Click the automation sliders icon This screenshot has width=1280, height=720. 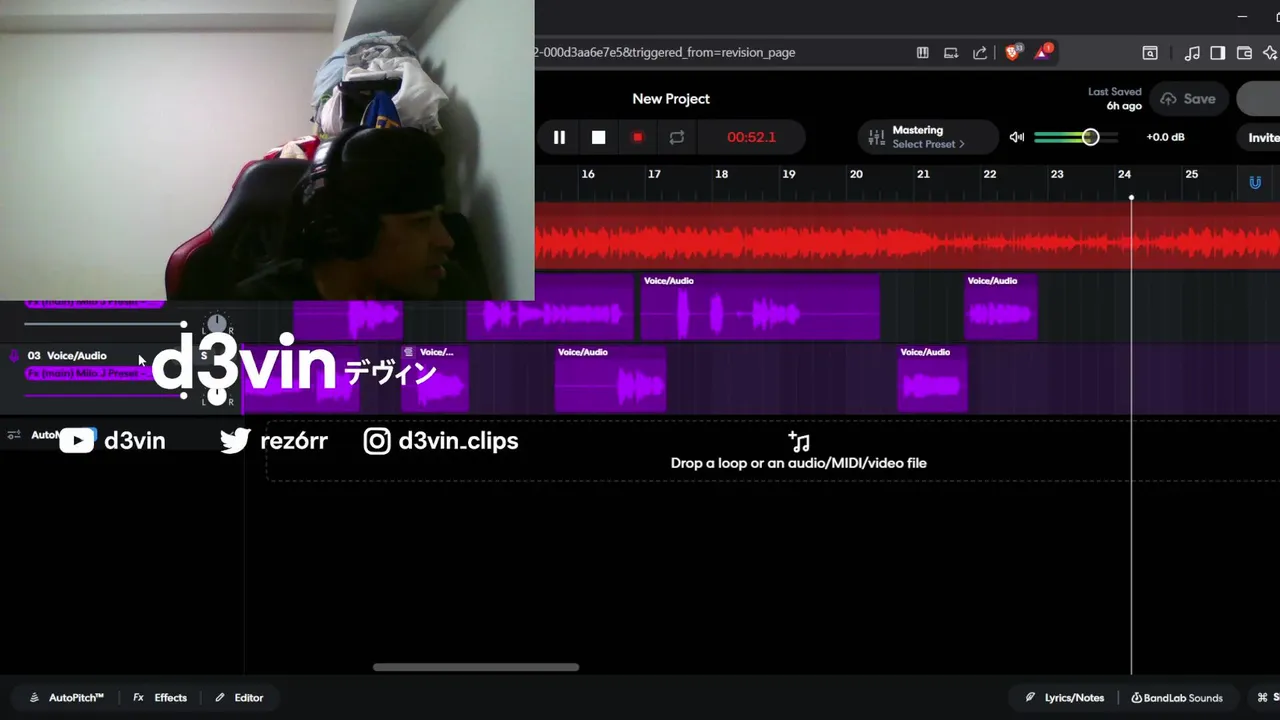14,435
